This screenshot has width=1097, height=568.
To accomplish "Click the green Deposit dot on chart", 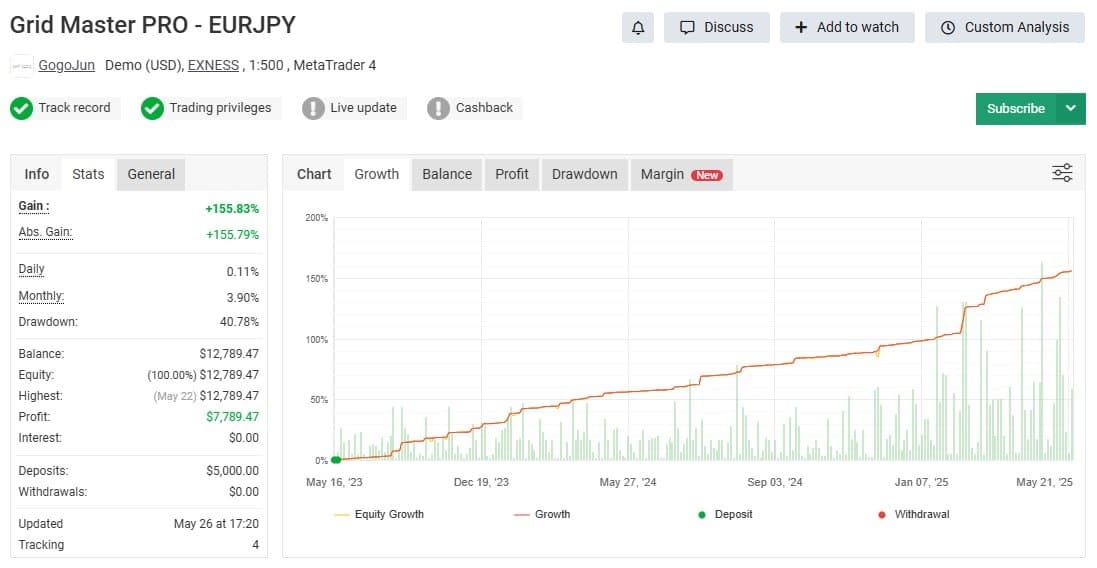I will [x=336, y=460].
